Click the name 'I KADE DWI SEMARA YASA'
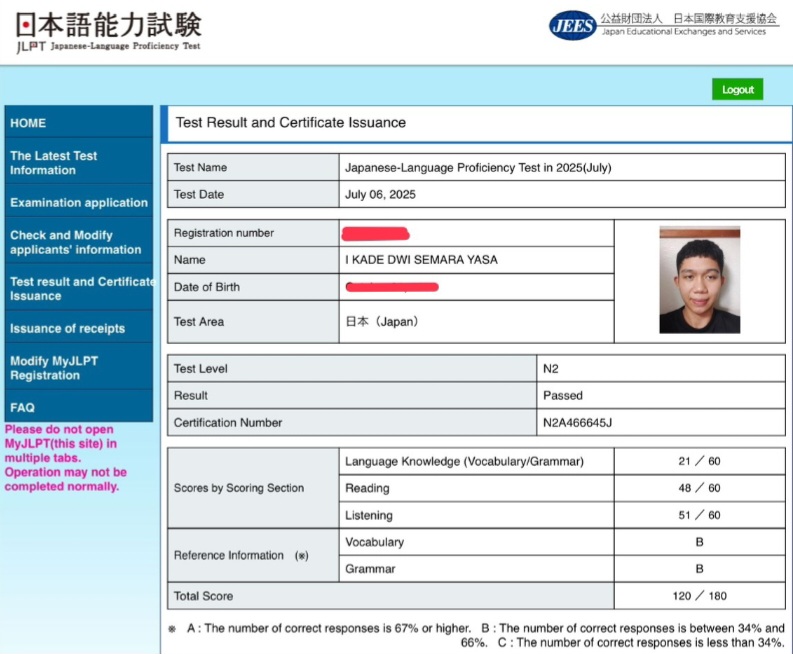This screenshot has height=654, width=793. [421, 260]
